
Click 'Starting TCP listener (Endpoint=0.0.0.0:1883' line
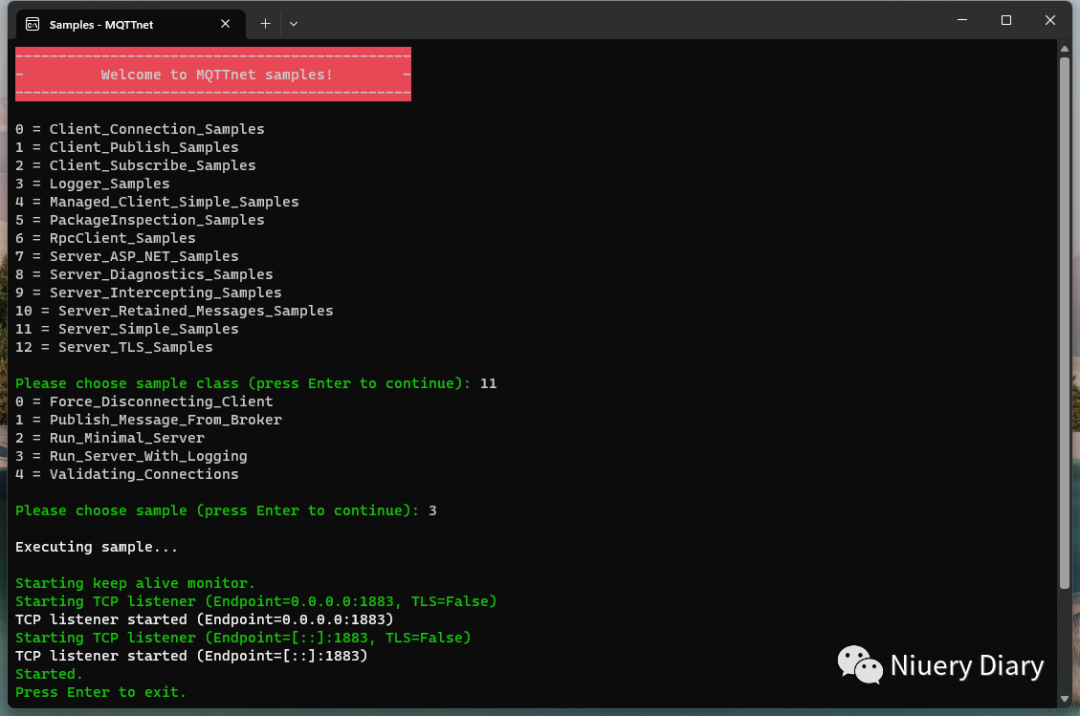pyautogui.click(x=256, y=602)
